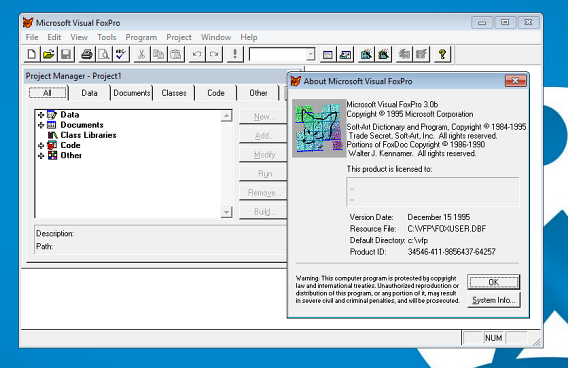Click the C:\VFP\FOXUSER.DBF resource file path

447,229
